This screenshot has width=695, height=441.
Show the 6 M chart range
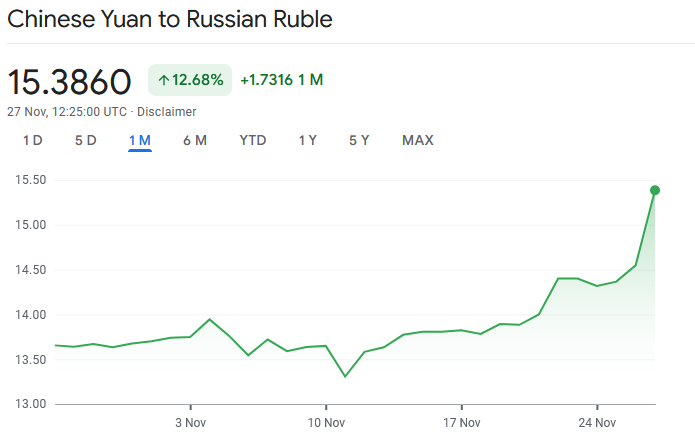click(195, 141)
